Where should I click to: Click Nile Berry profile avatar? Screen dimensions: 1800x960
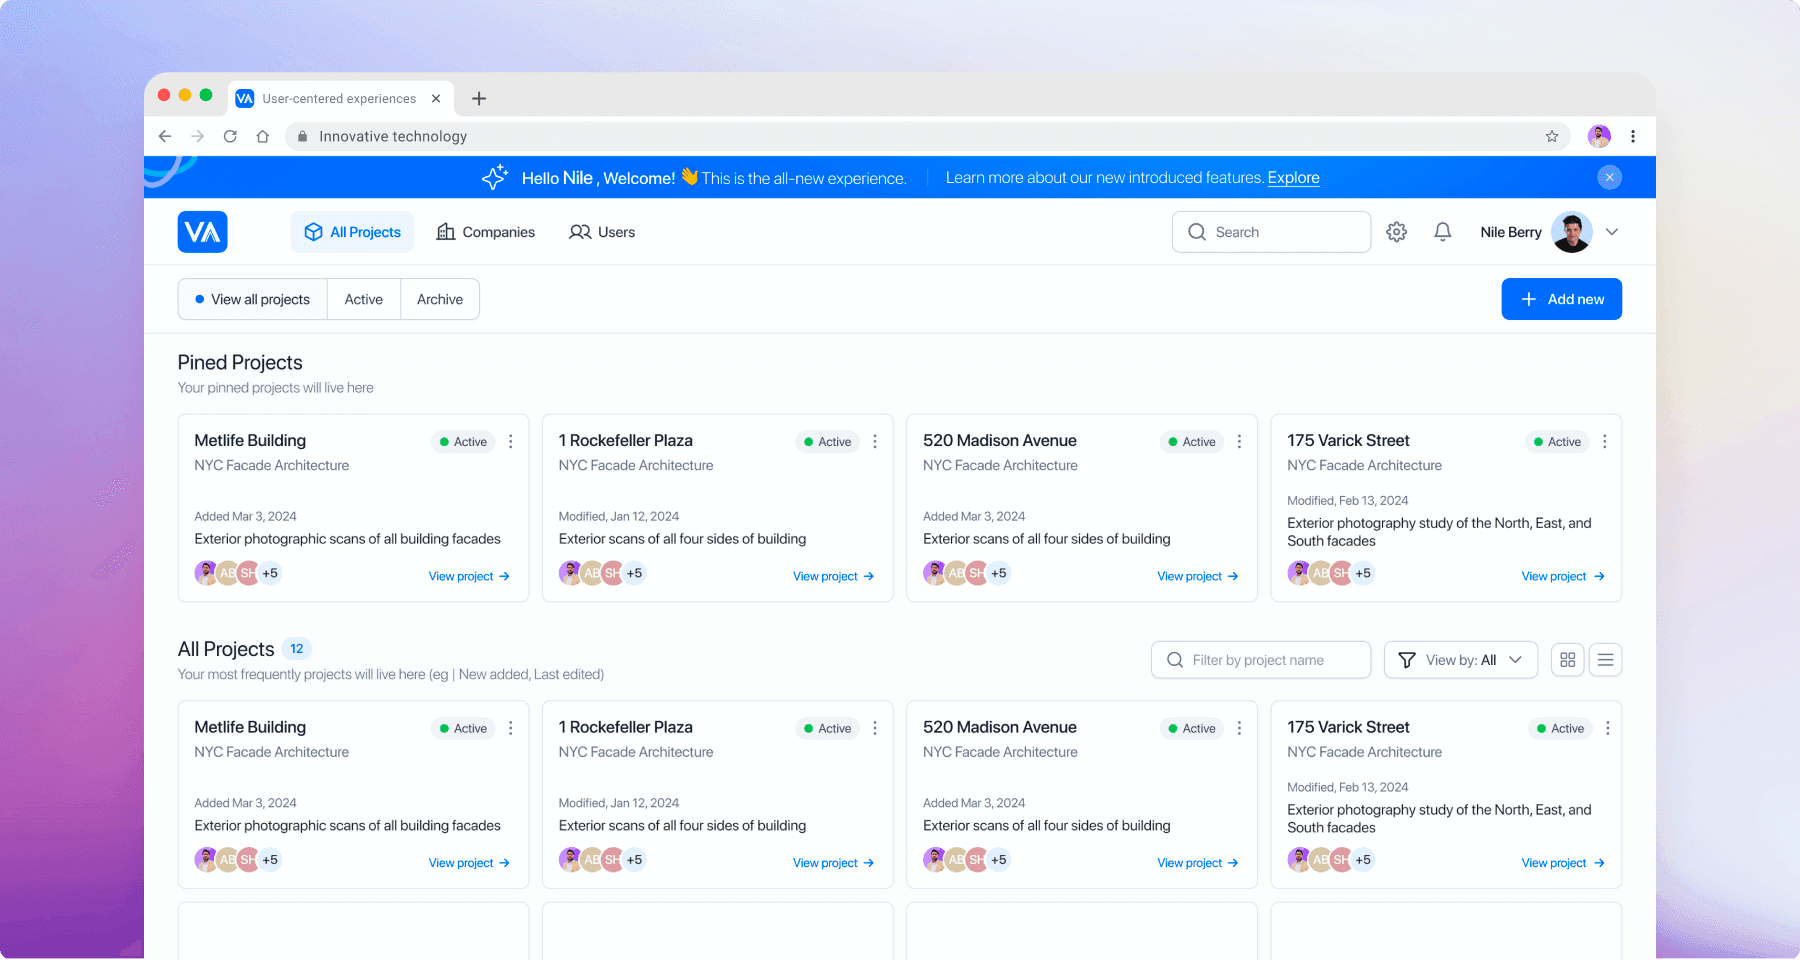[x=1572, y=232]
